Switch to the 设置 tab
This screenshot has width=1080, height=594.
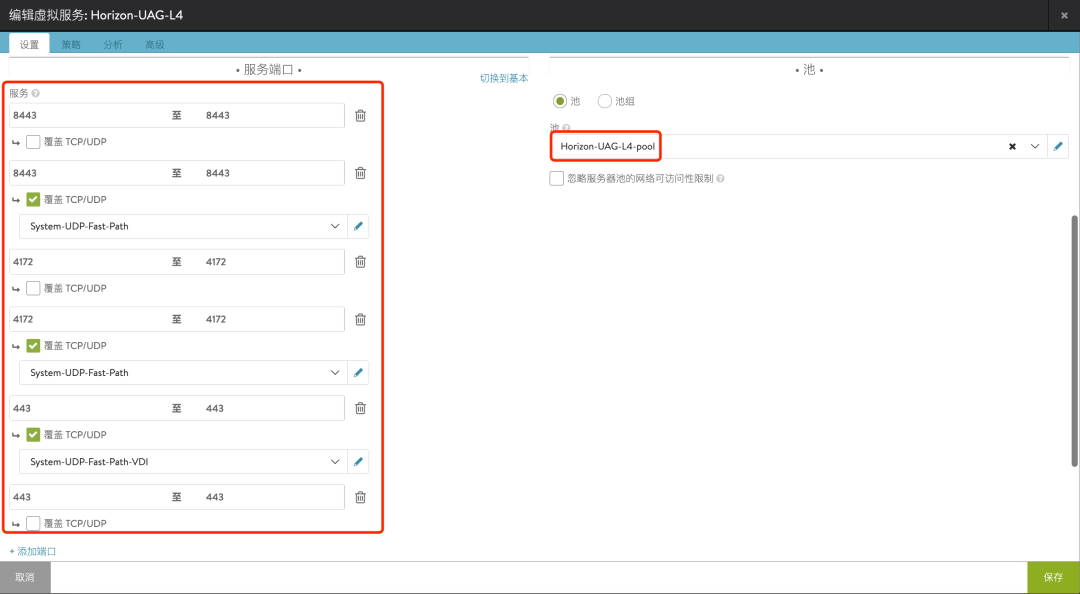click(x=30, y=44)
